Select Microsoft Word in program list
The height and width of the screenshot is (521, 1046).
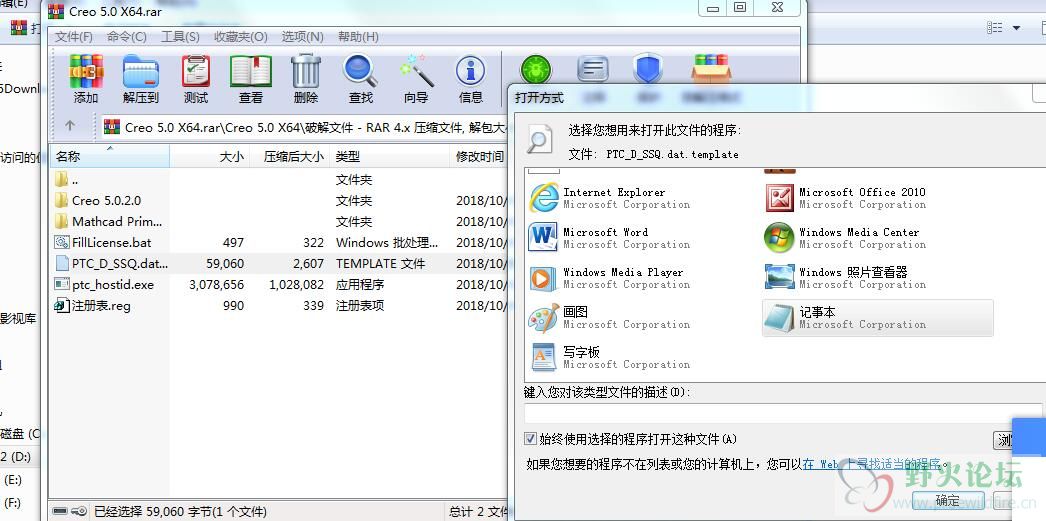(x=610, y=238)
